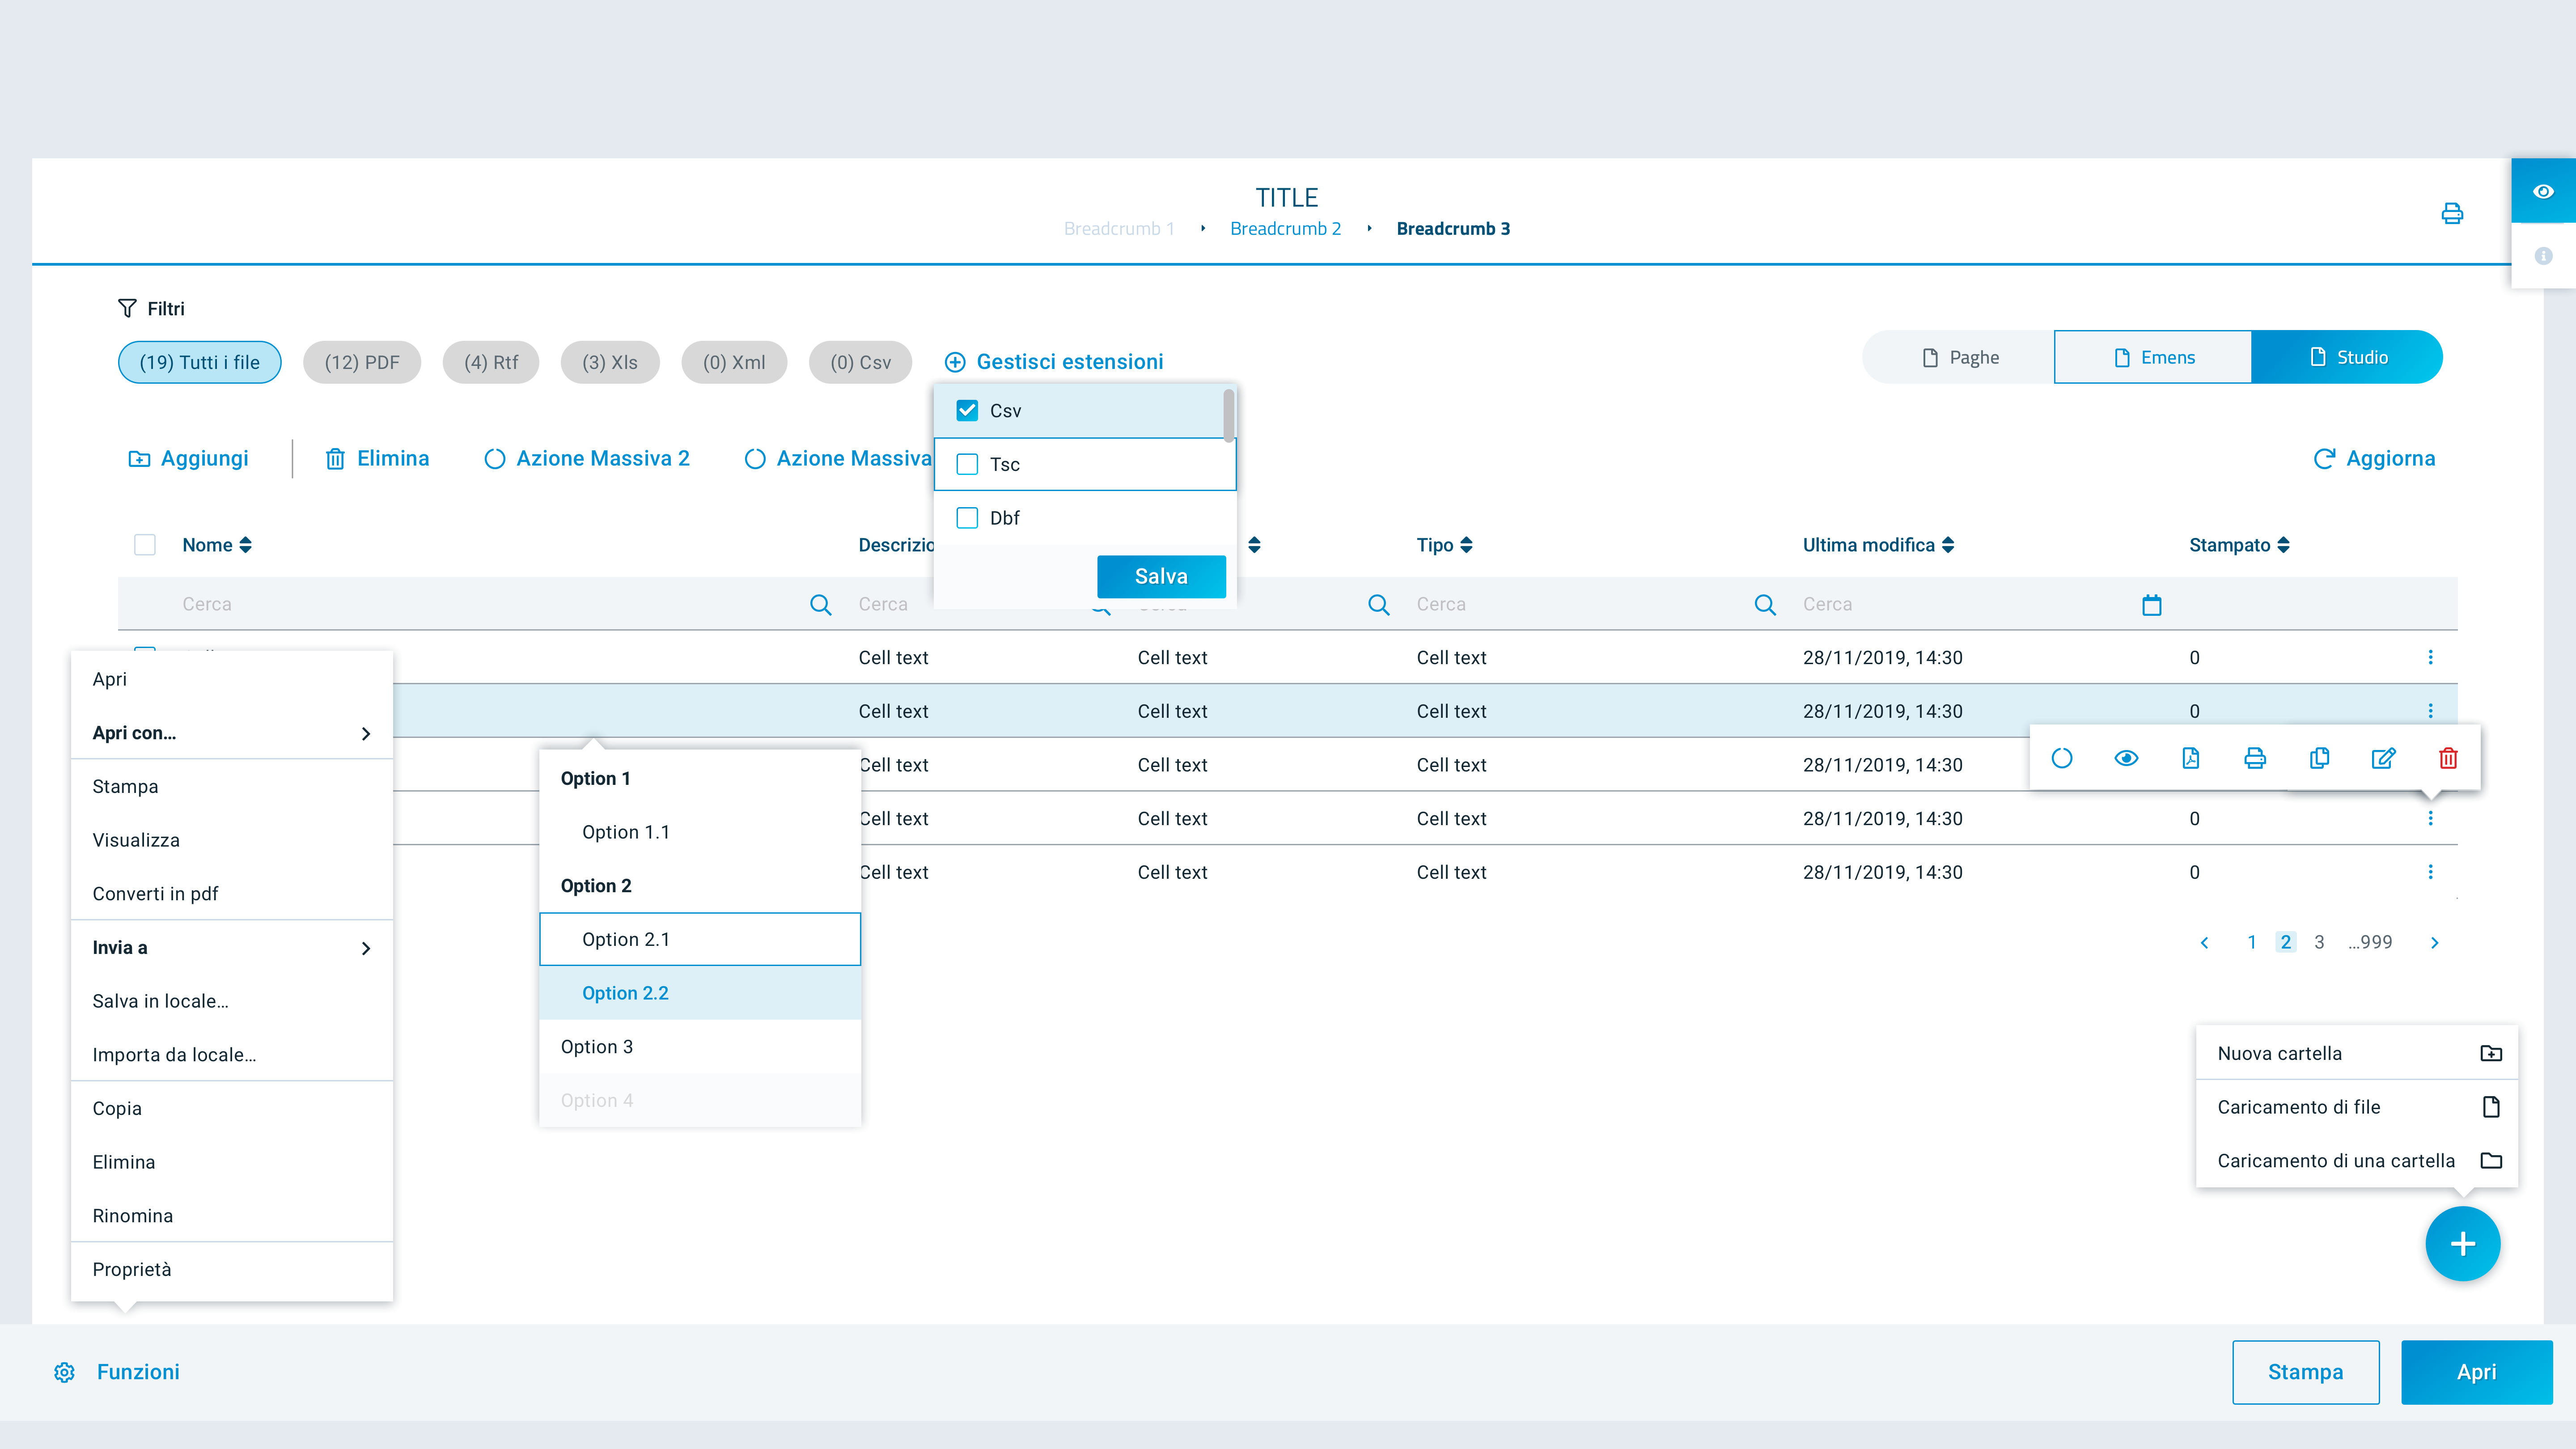Click the Funzioni gear icon

pyautogui.click(x=64, y=1372)
